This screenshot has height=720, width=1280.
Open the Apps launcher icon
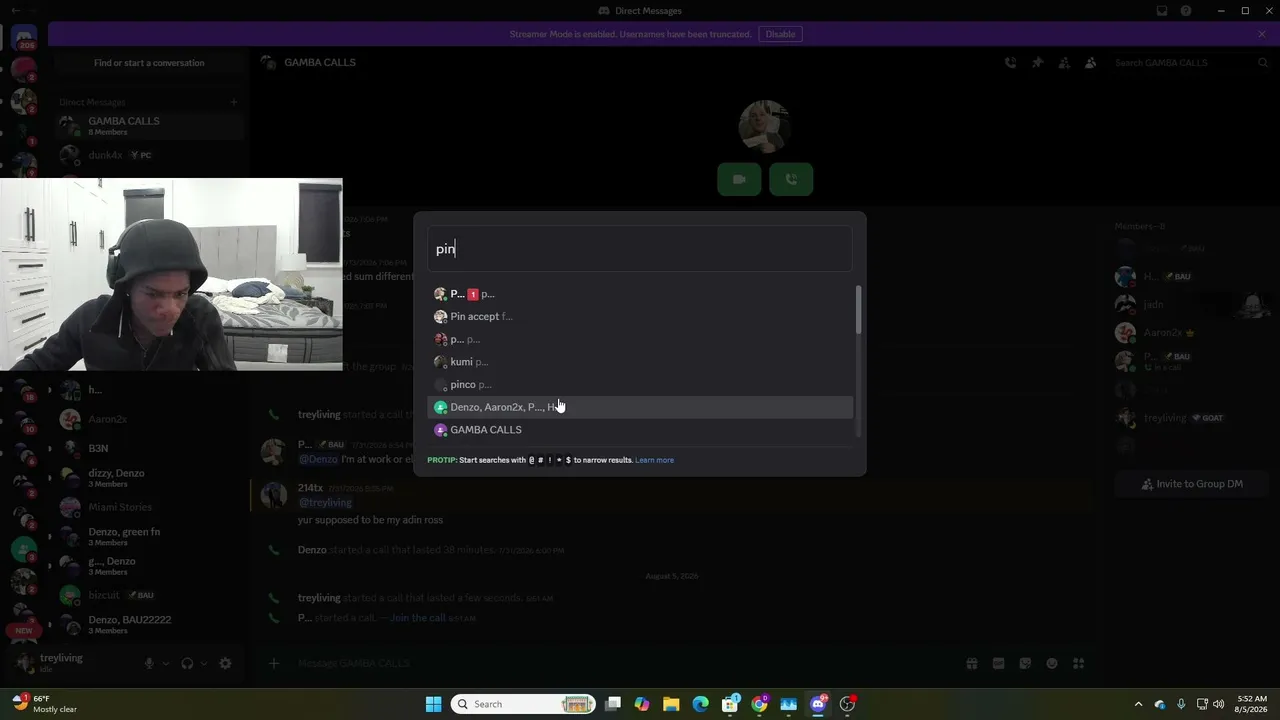click(1079, 663)
